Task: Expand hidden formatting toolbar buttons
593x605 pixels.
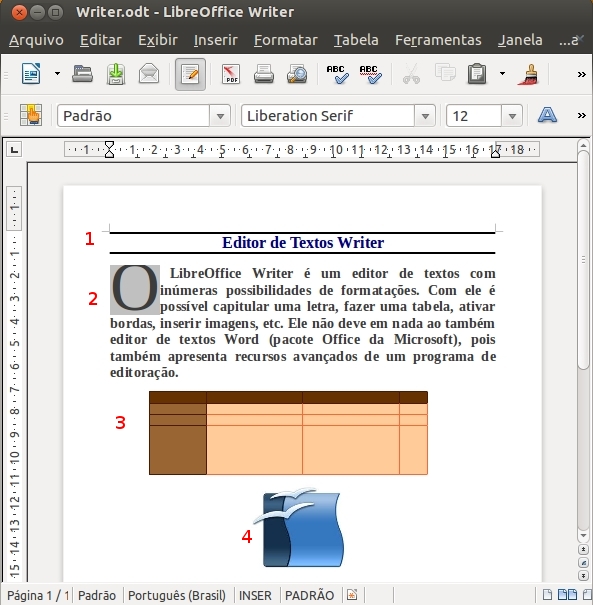Action: point(581,115)
